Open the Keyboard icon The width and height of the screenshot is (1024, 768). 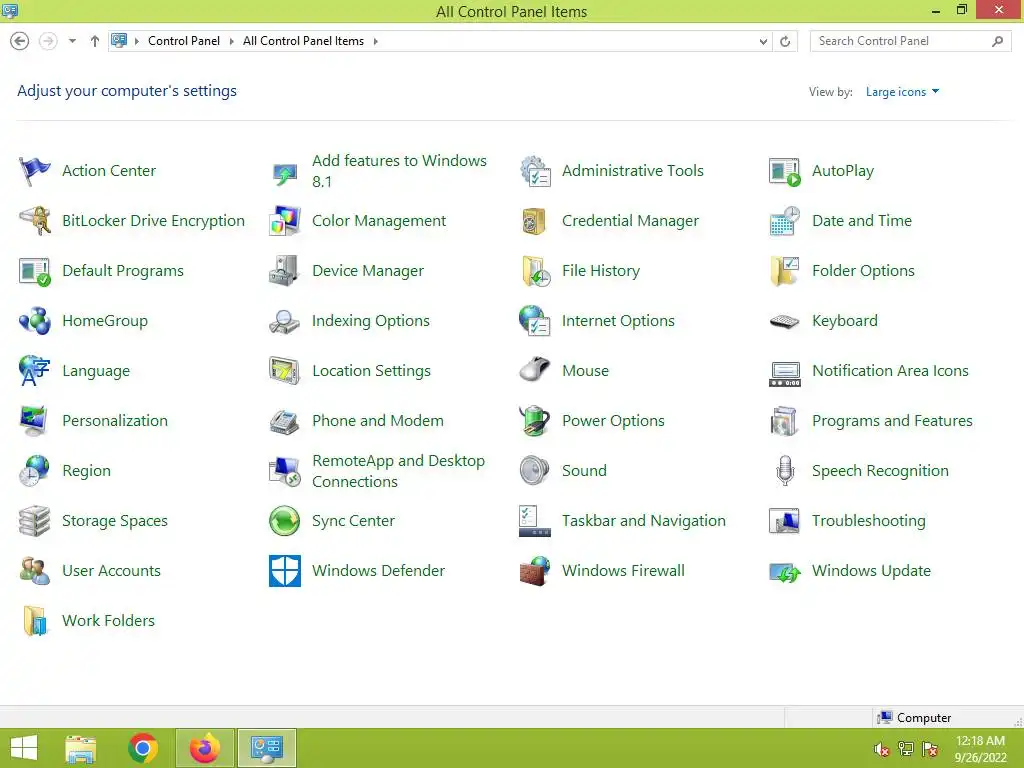784,321
